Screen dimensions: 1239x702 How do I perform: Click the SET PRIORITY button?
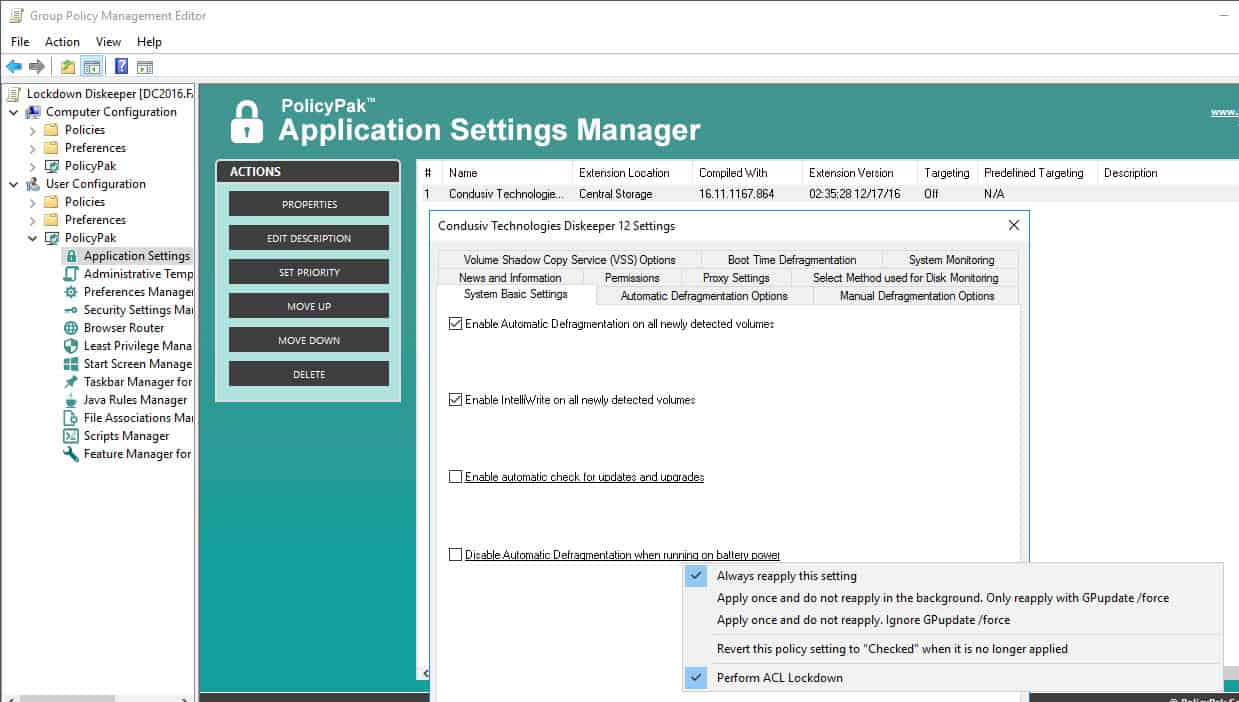point(309,272)
